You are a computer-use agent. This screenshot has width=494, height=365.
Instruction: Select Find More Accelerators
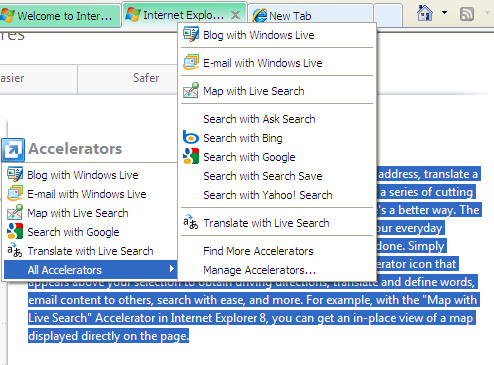tap(277, 251)
